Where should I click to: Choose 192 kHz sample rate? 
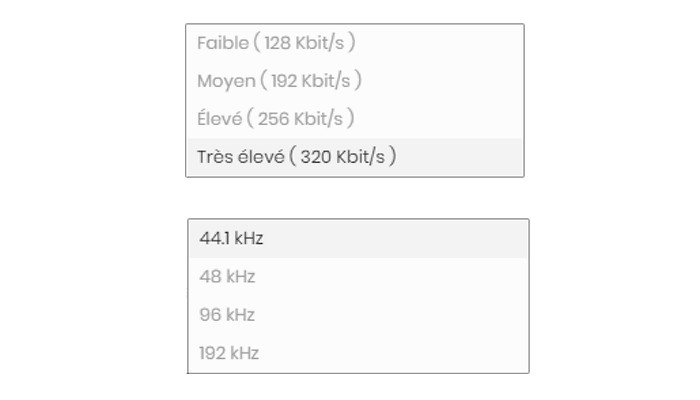click(229, 353)
